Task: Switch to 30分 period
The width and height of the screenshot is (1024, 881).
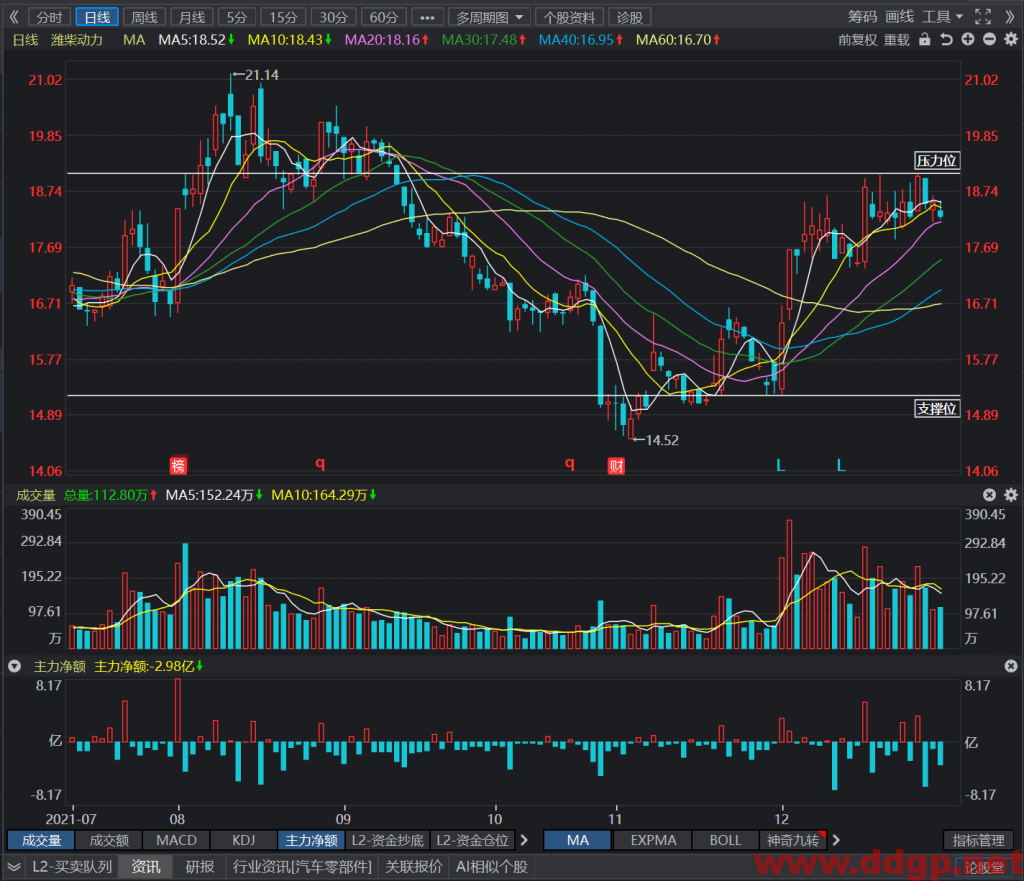Action: coord(334,18)
